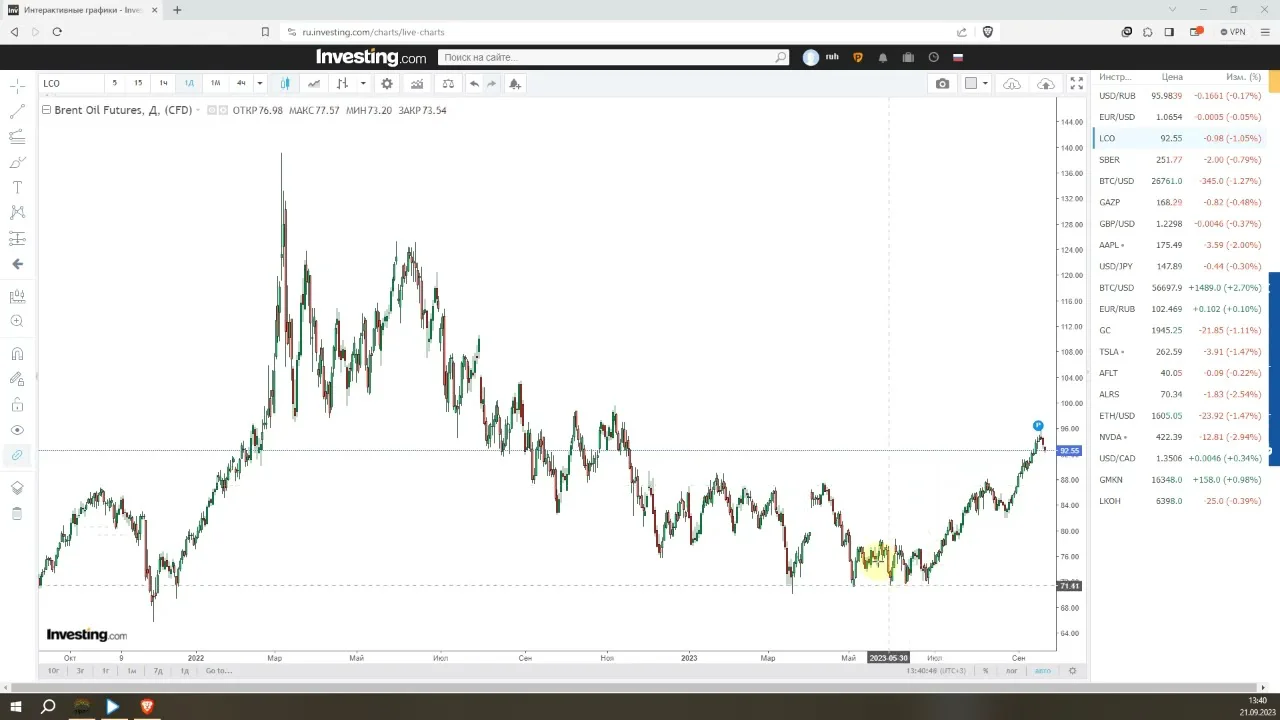Expand the more timeframes dropdown

click(259, 84)
